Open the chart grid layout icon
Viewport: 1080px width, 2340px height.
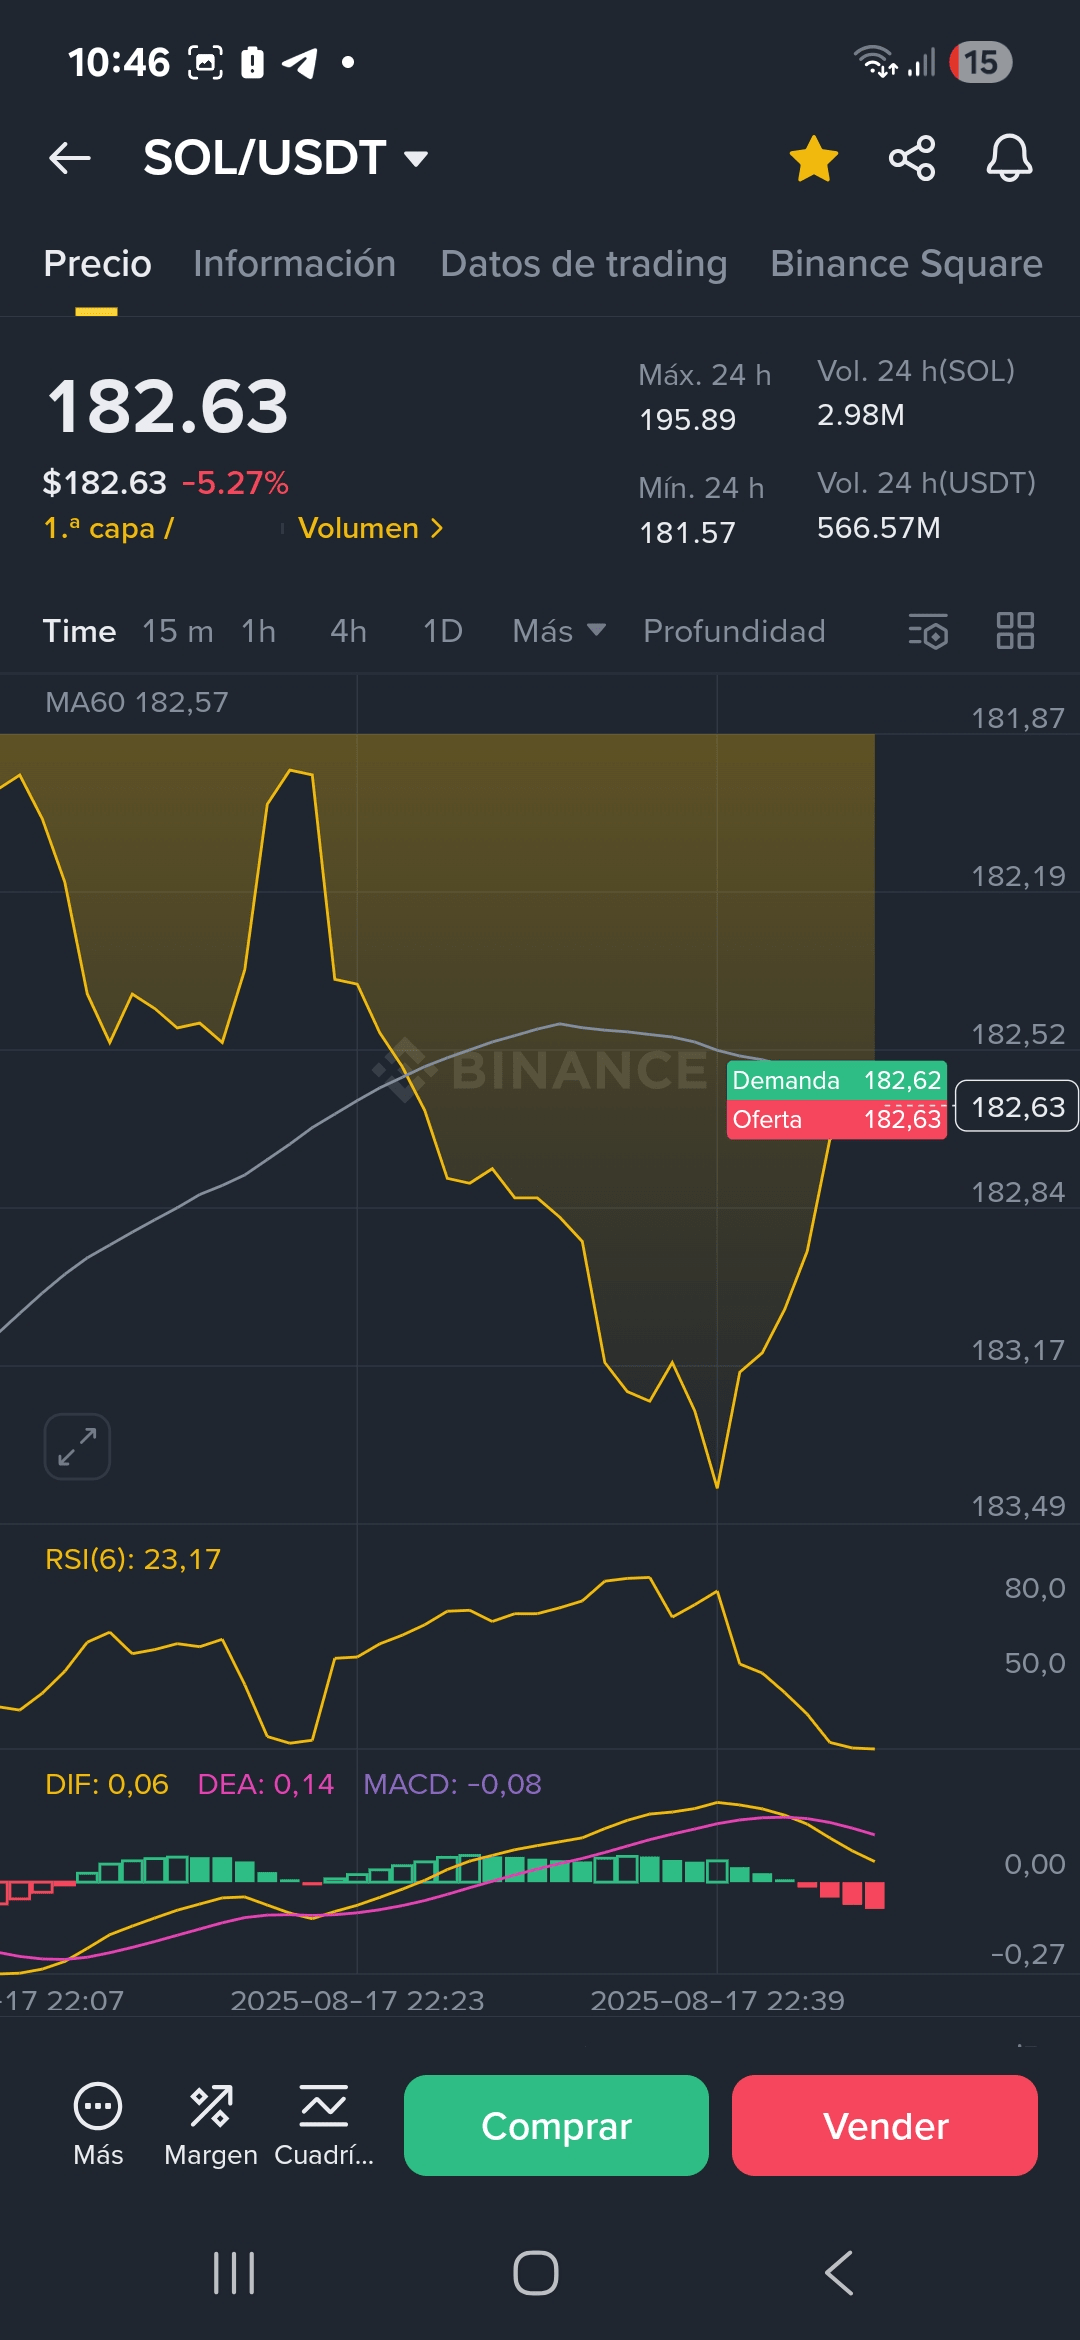tap(1015, 631)
